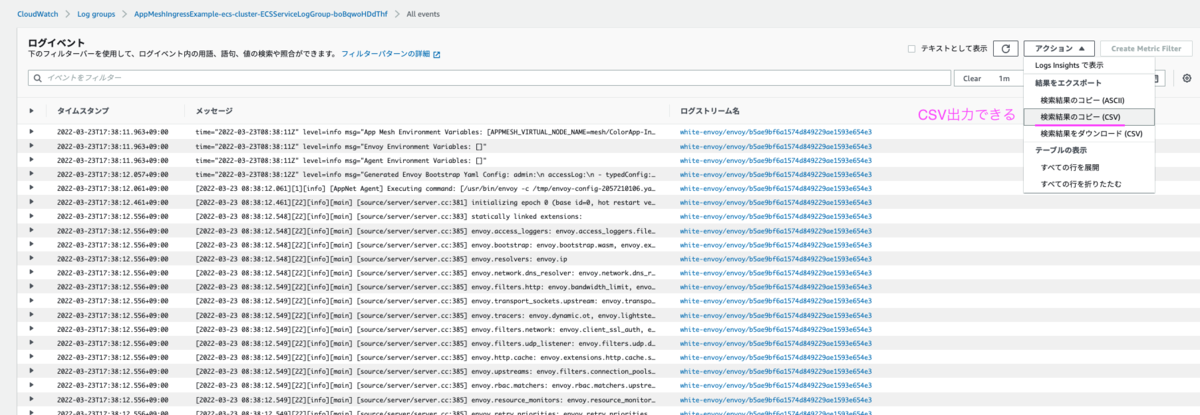The height and width of the screenshot is (415, 1200).
Task: Expand the envoy.upstreams log row
Action: 32,370
